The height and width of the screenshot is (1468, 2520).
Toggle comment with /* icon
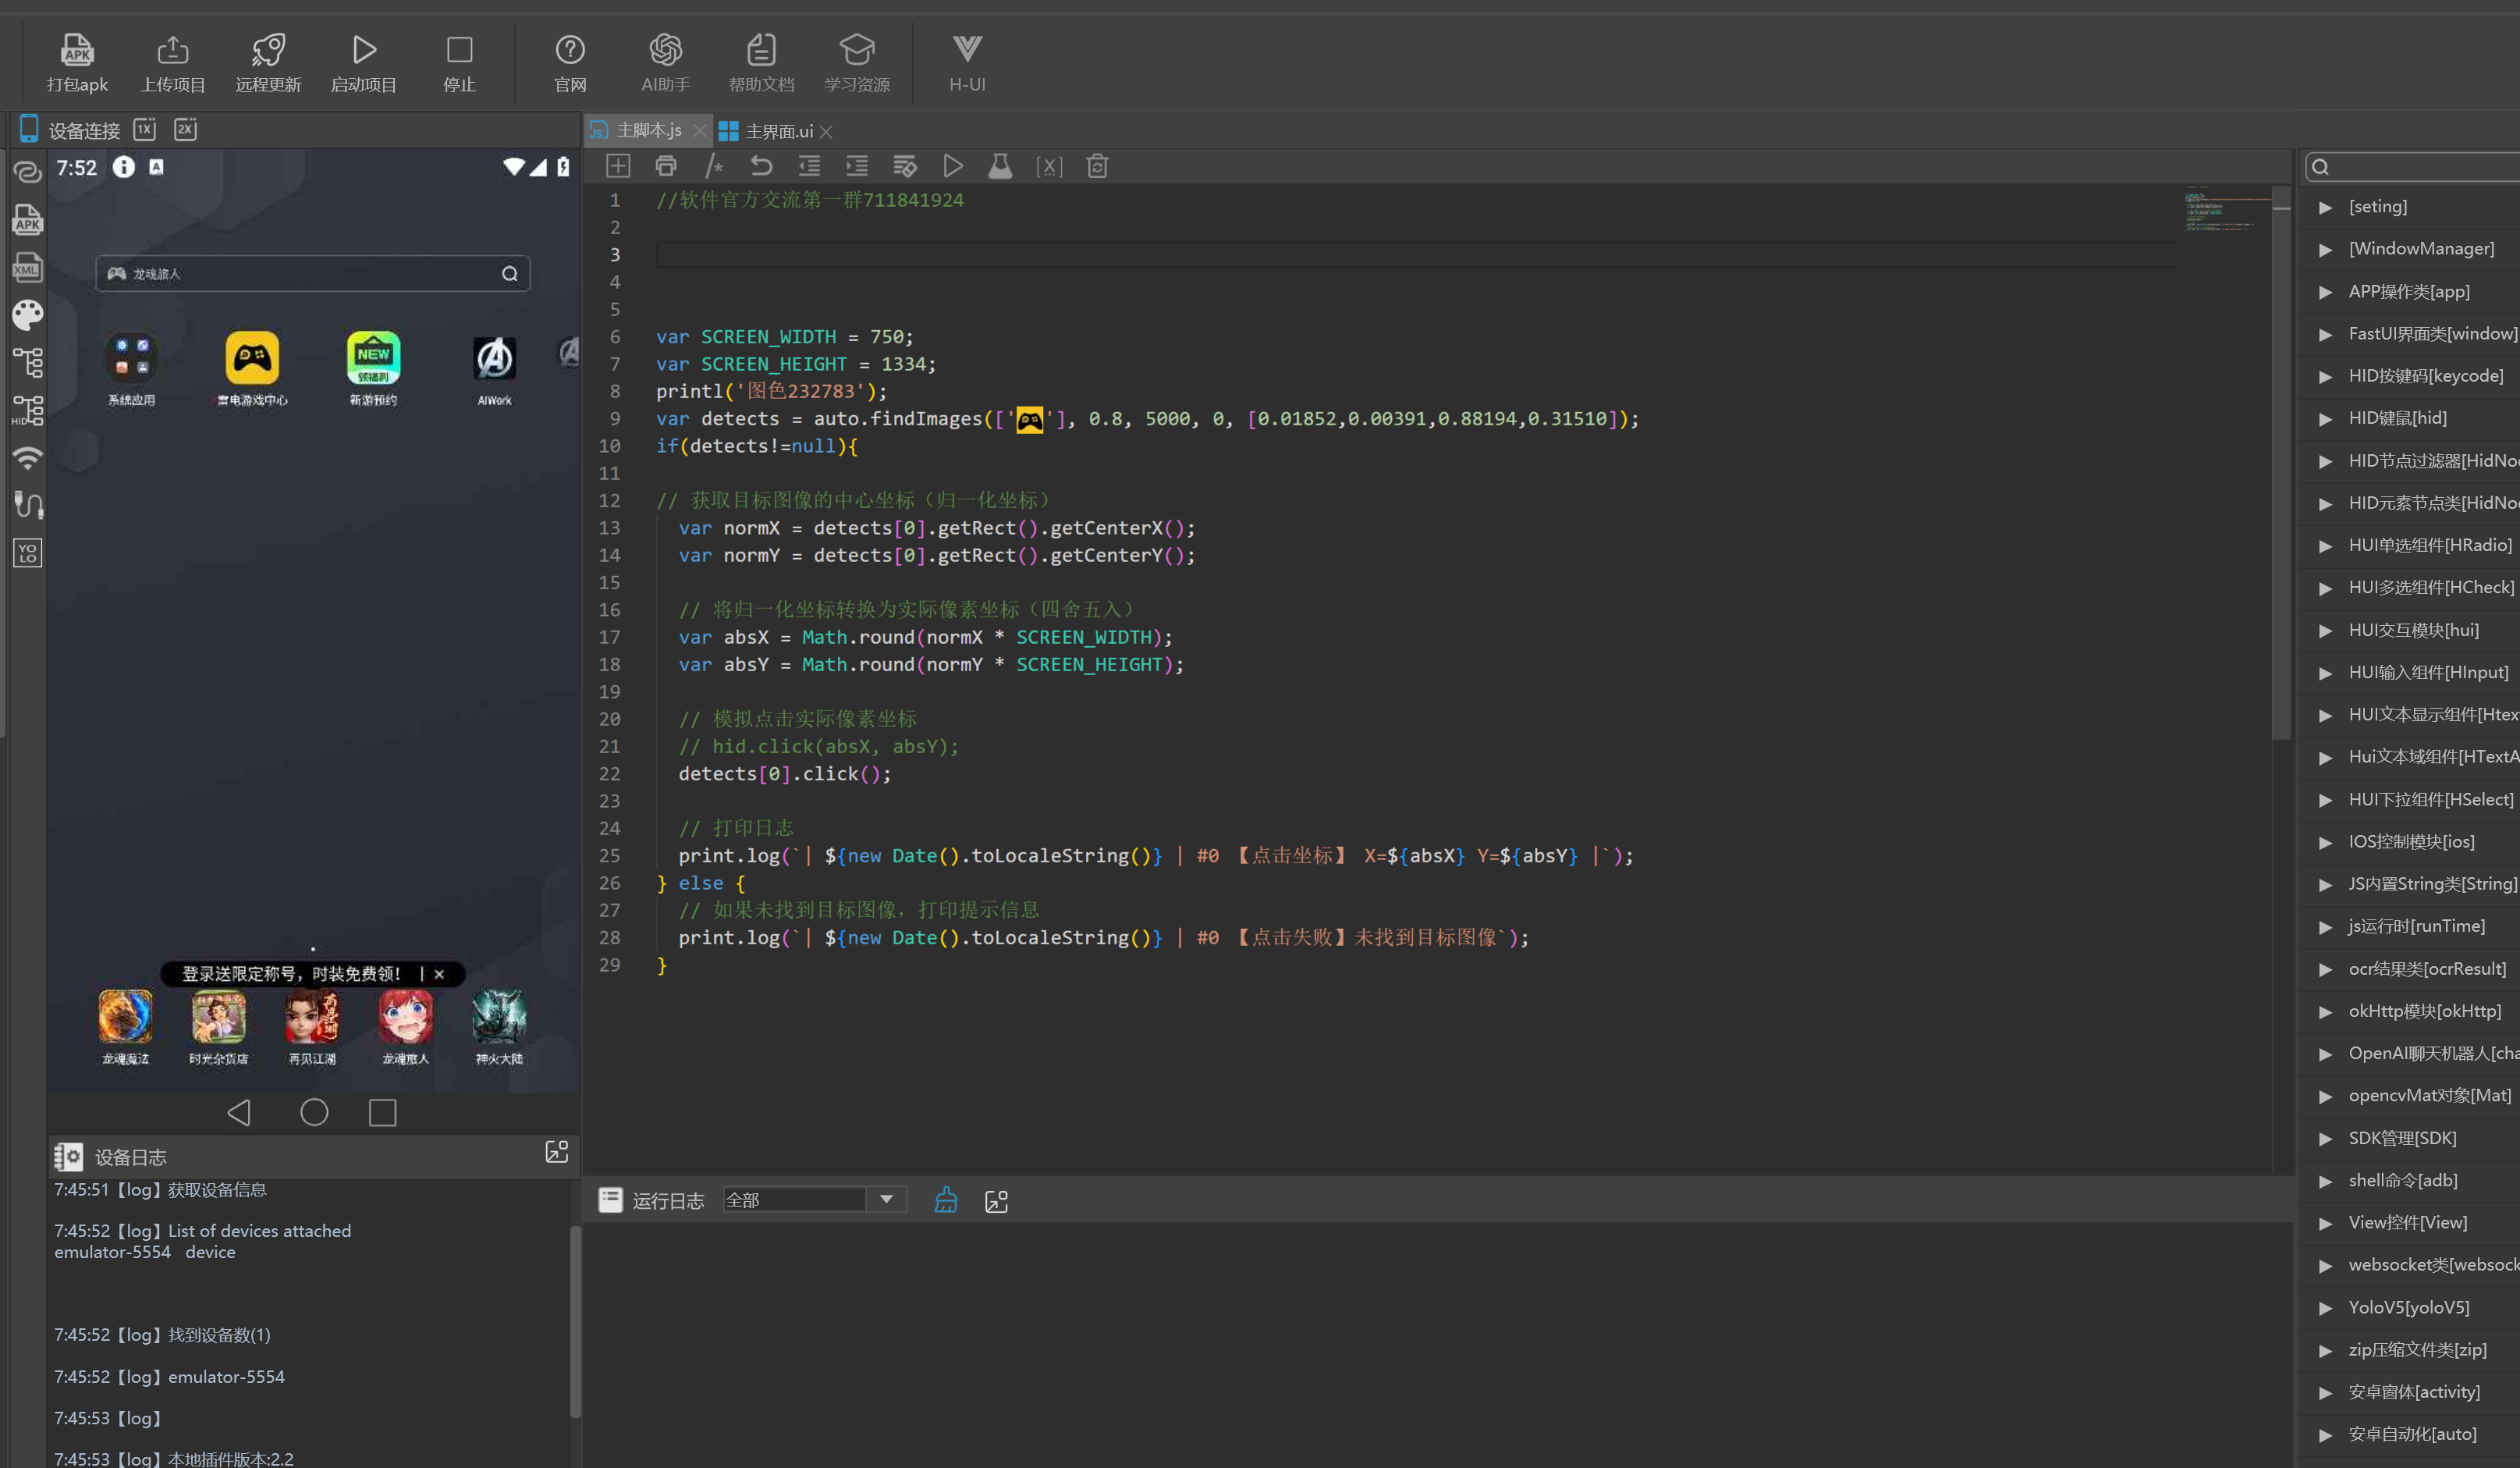tap(714, 166)
